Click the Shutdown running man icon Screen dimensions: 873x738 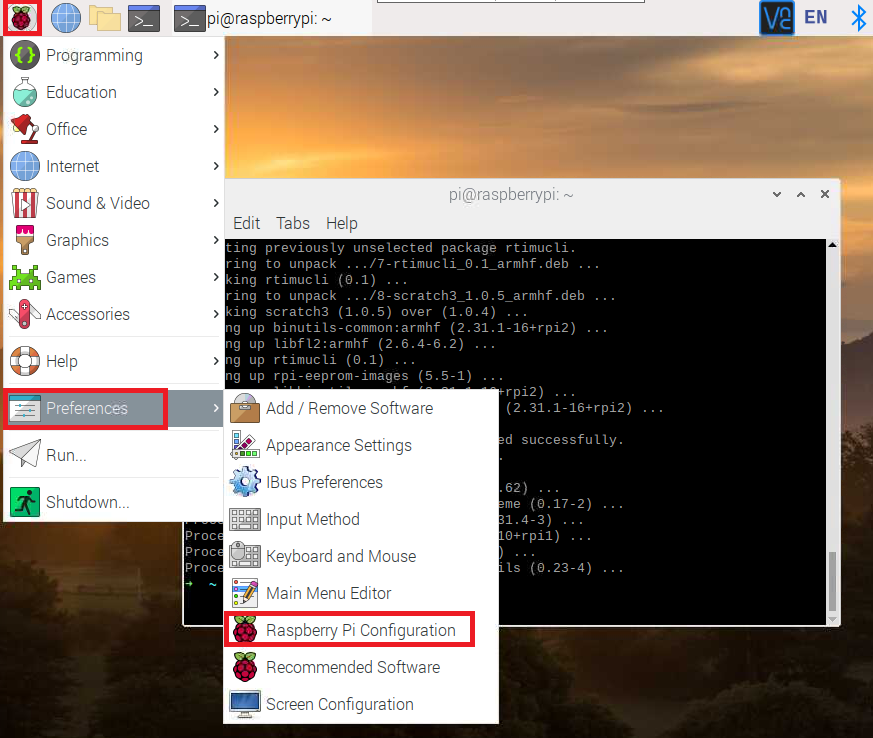coord(25,502)
